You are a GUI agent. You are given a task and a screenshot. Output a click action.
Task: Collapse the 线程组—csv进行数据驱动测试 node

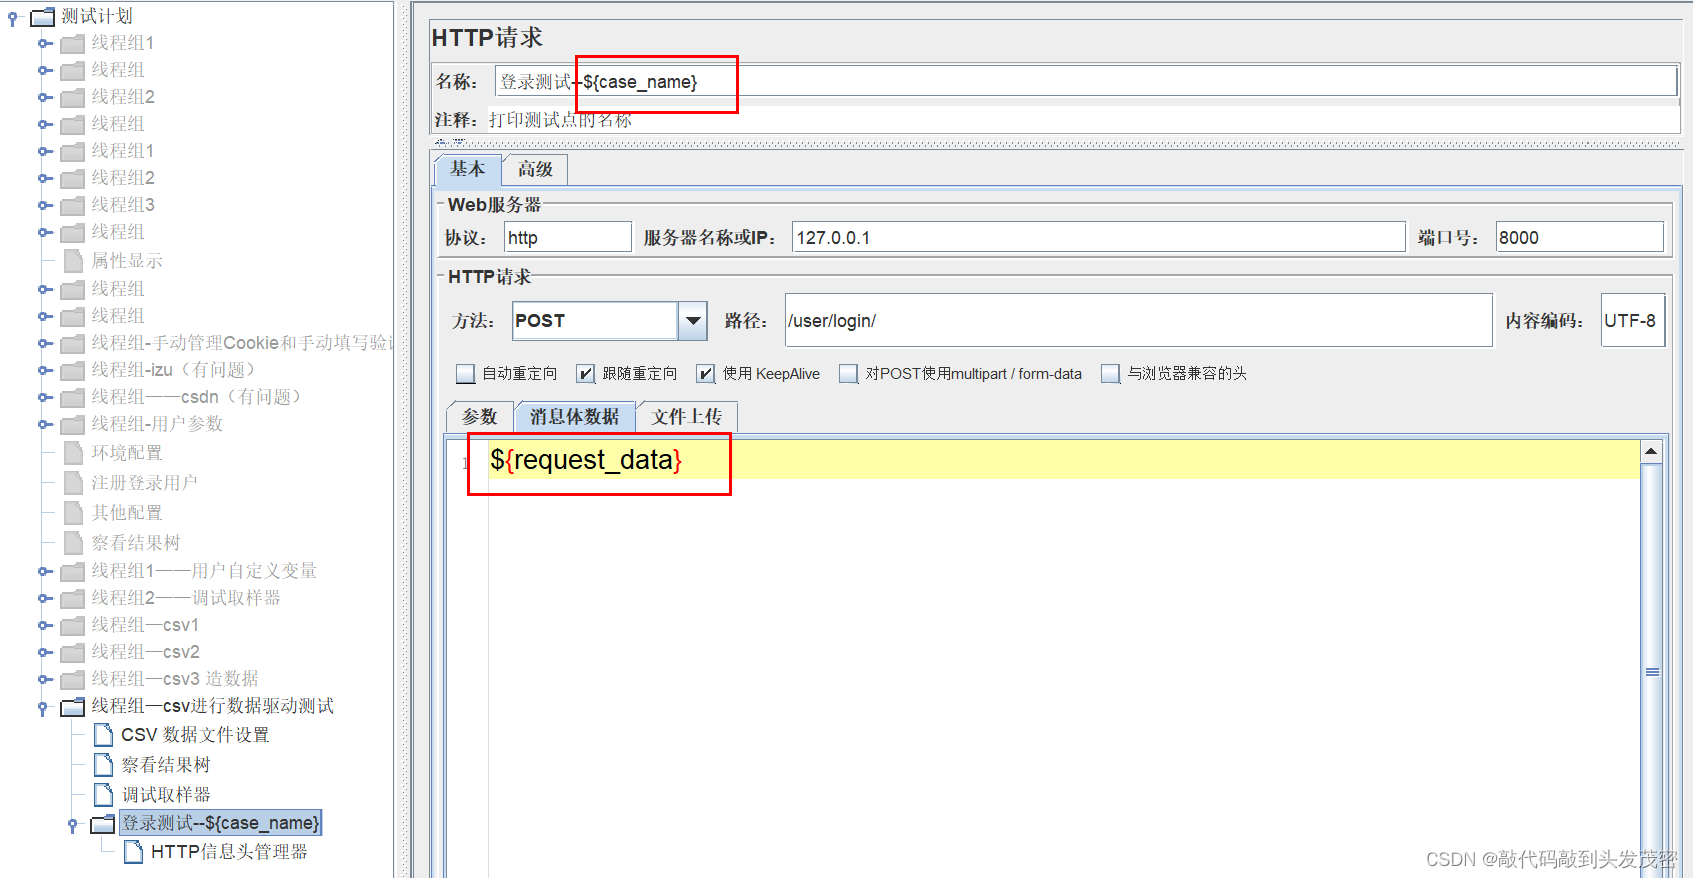point(43,708)
